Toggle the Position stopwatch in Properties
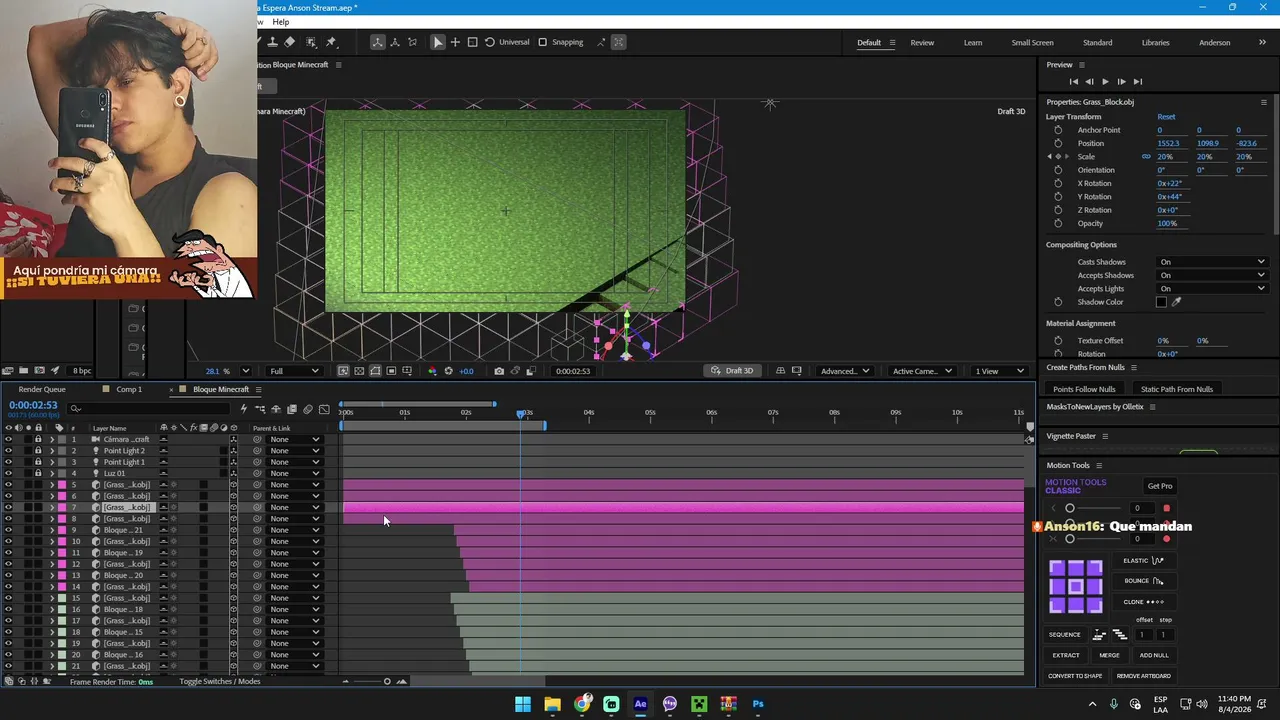Viewport: 1280px width, 720px height. pos(1058,143)
